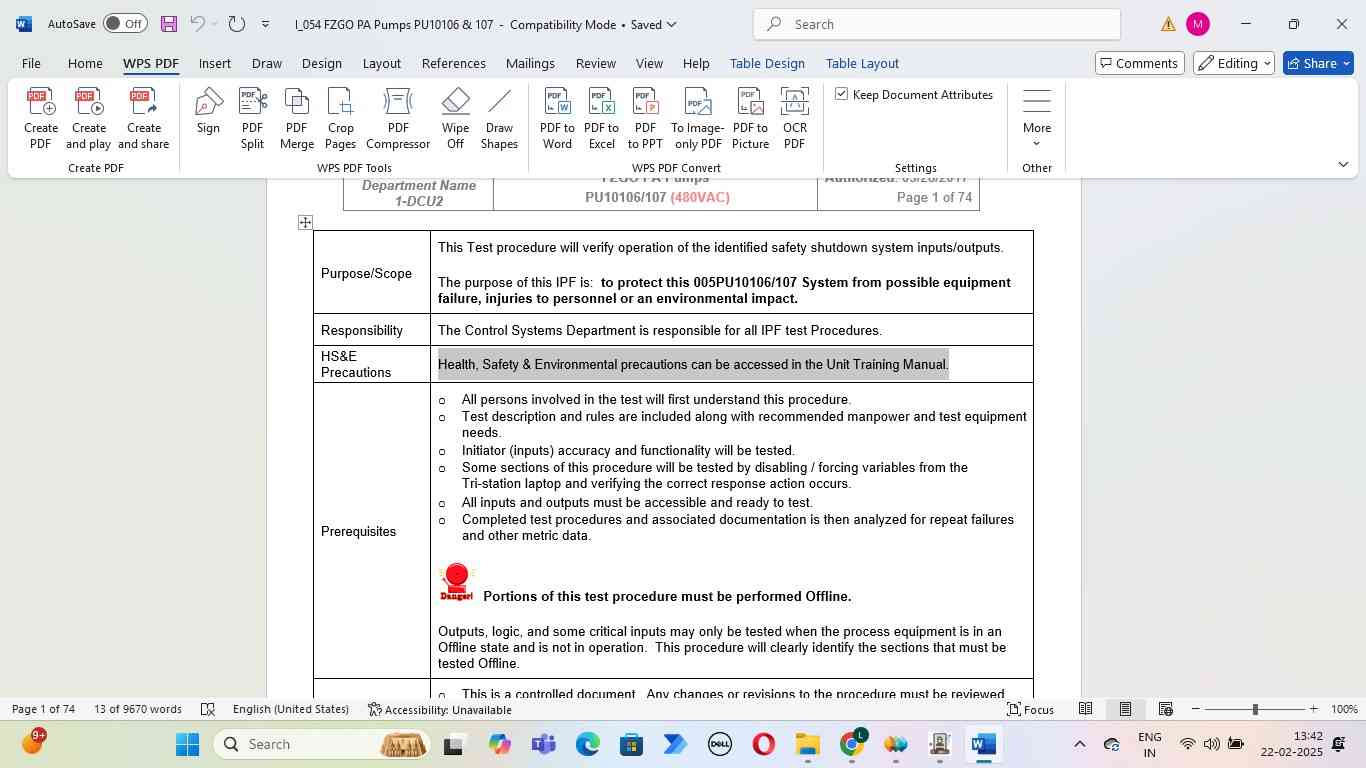
Task: Click Create and play icon
Action: pos(88,118)
